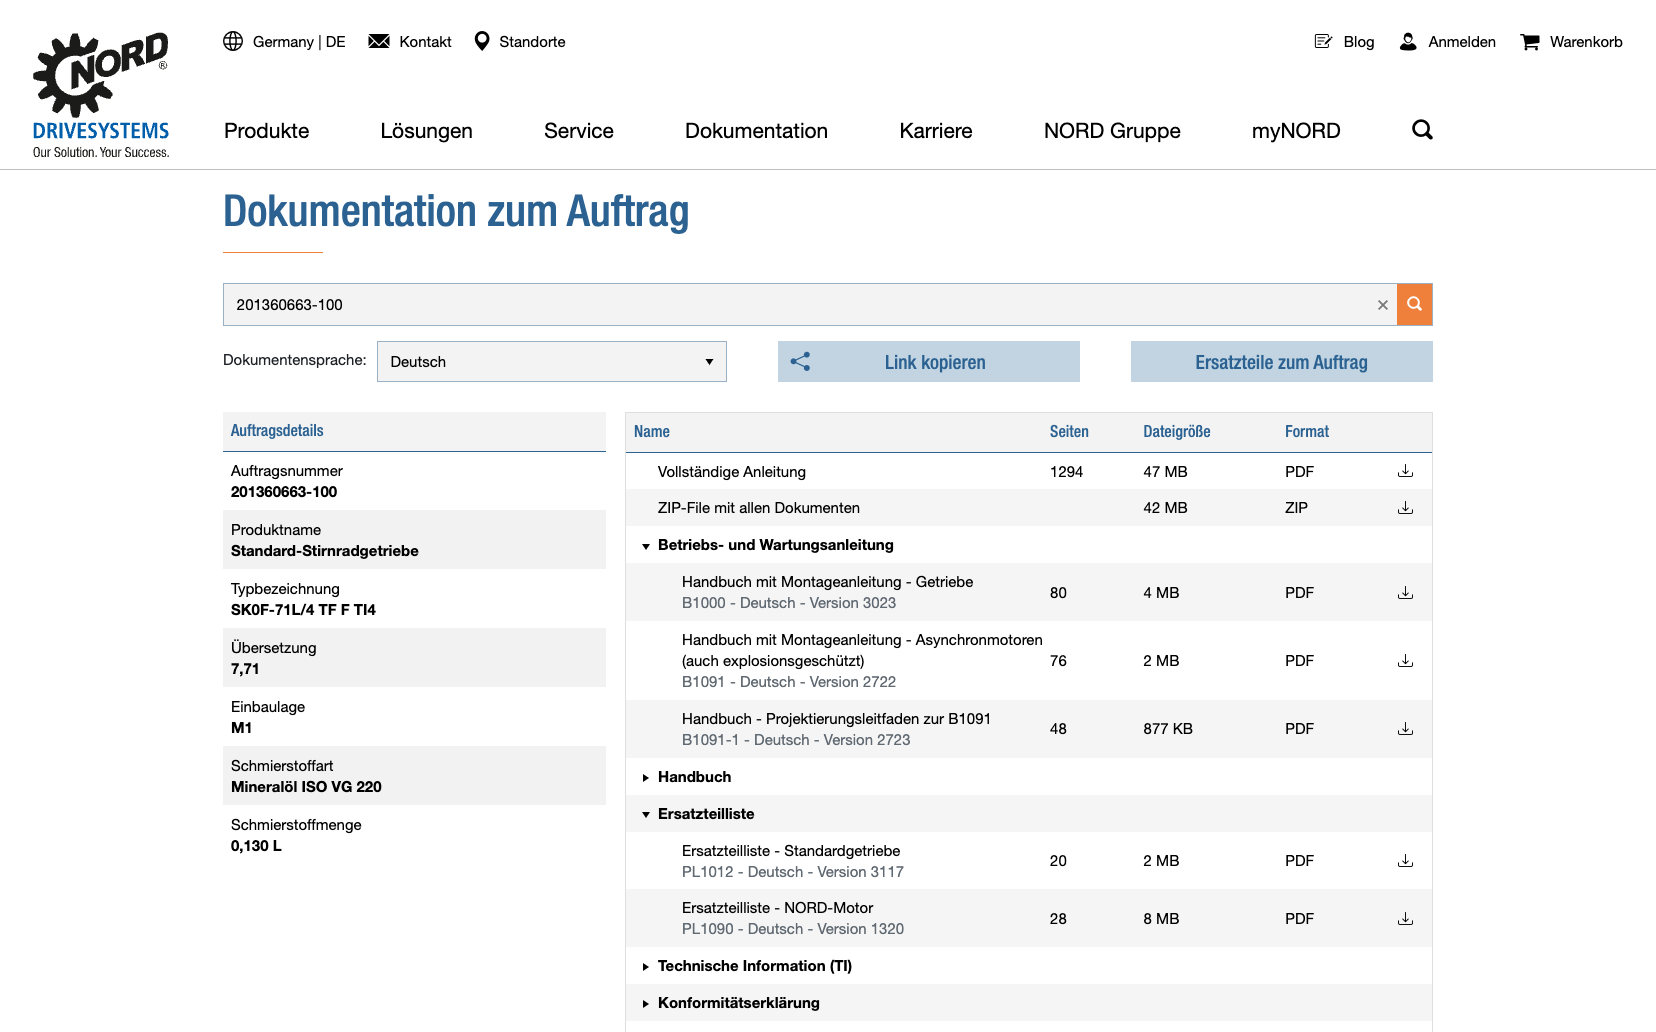Download ZIP-File mit allen Dokumenten

coord(1405,508)
